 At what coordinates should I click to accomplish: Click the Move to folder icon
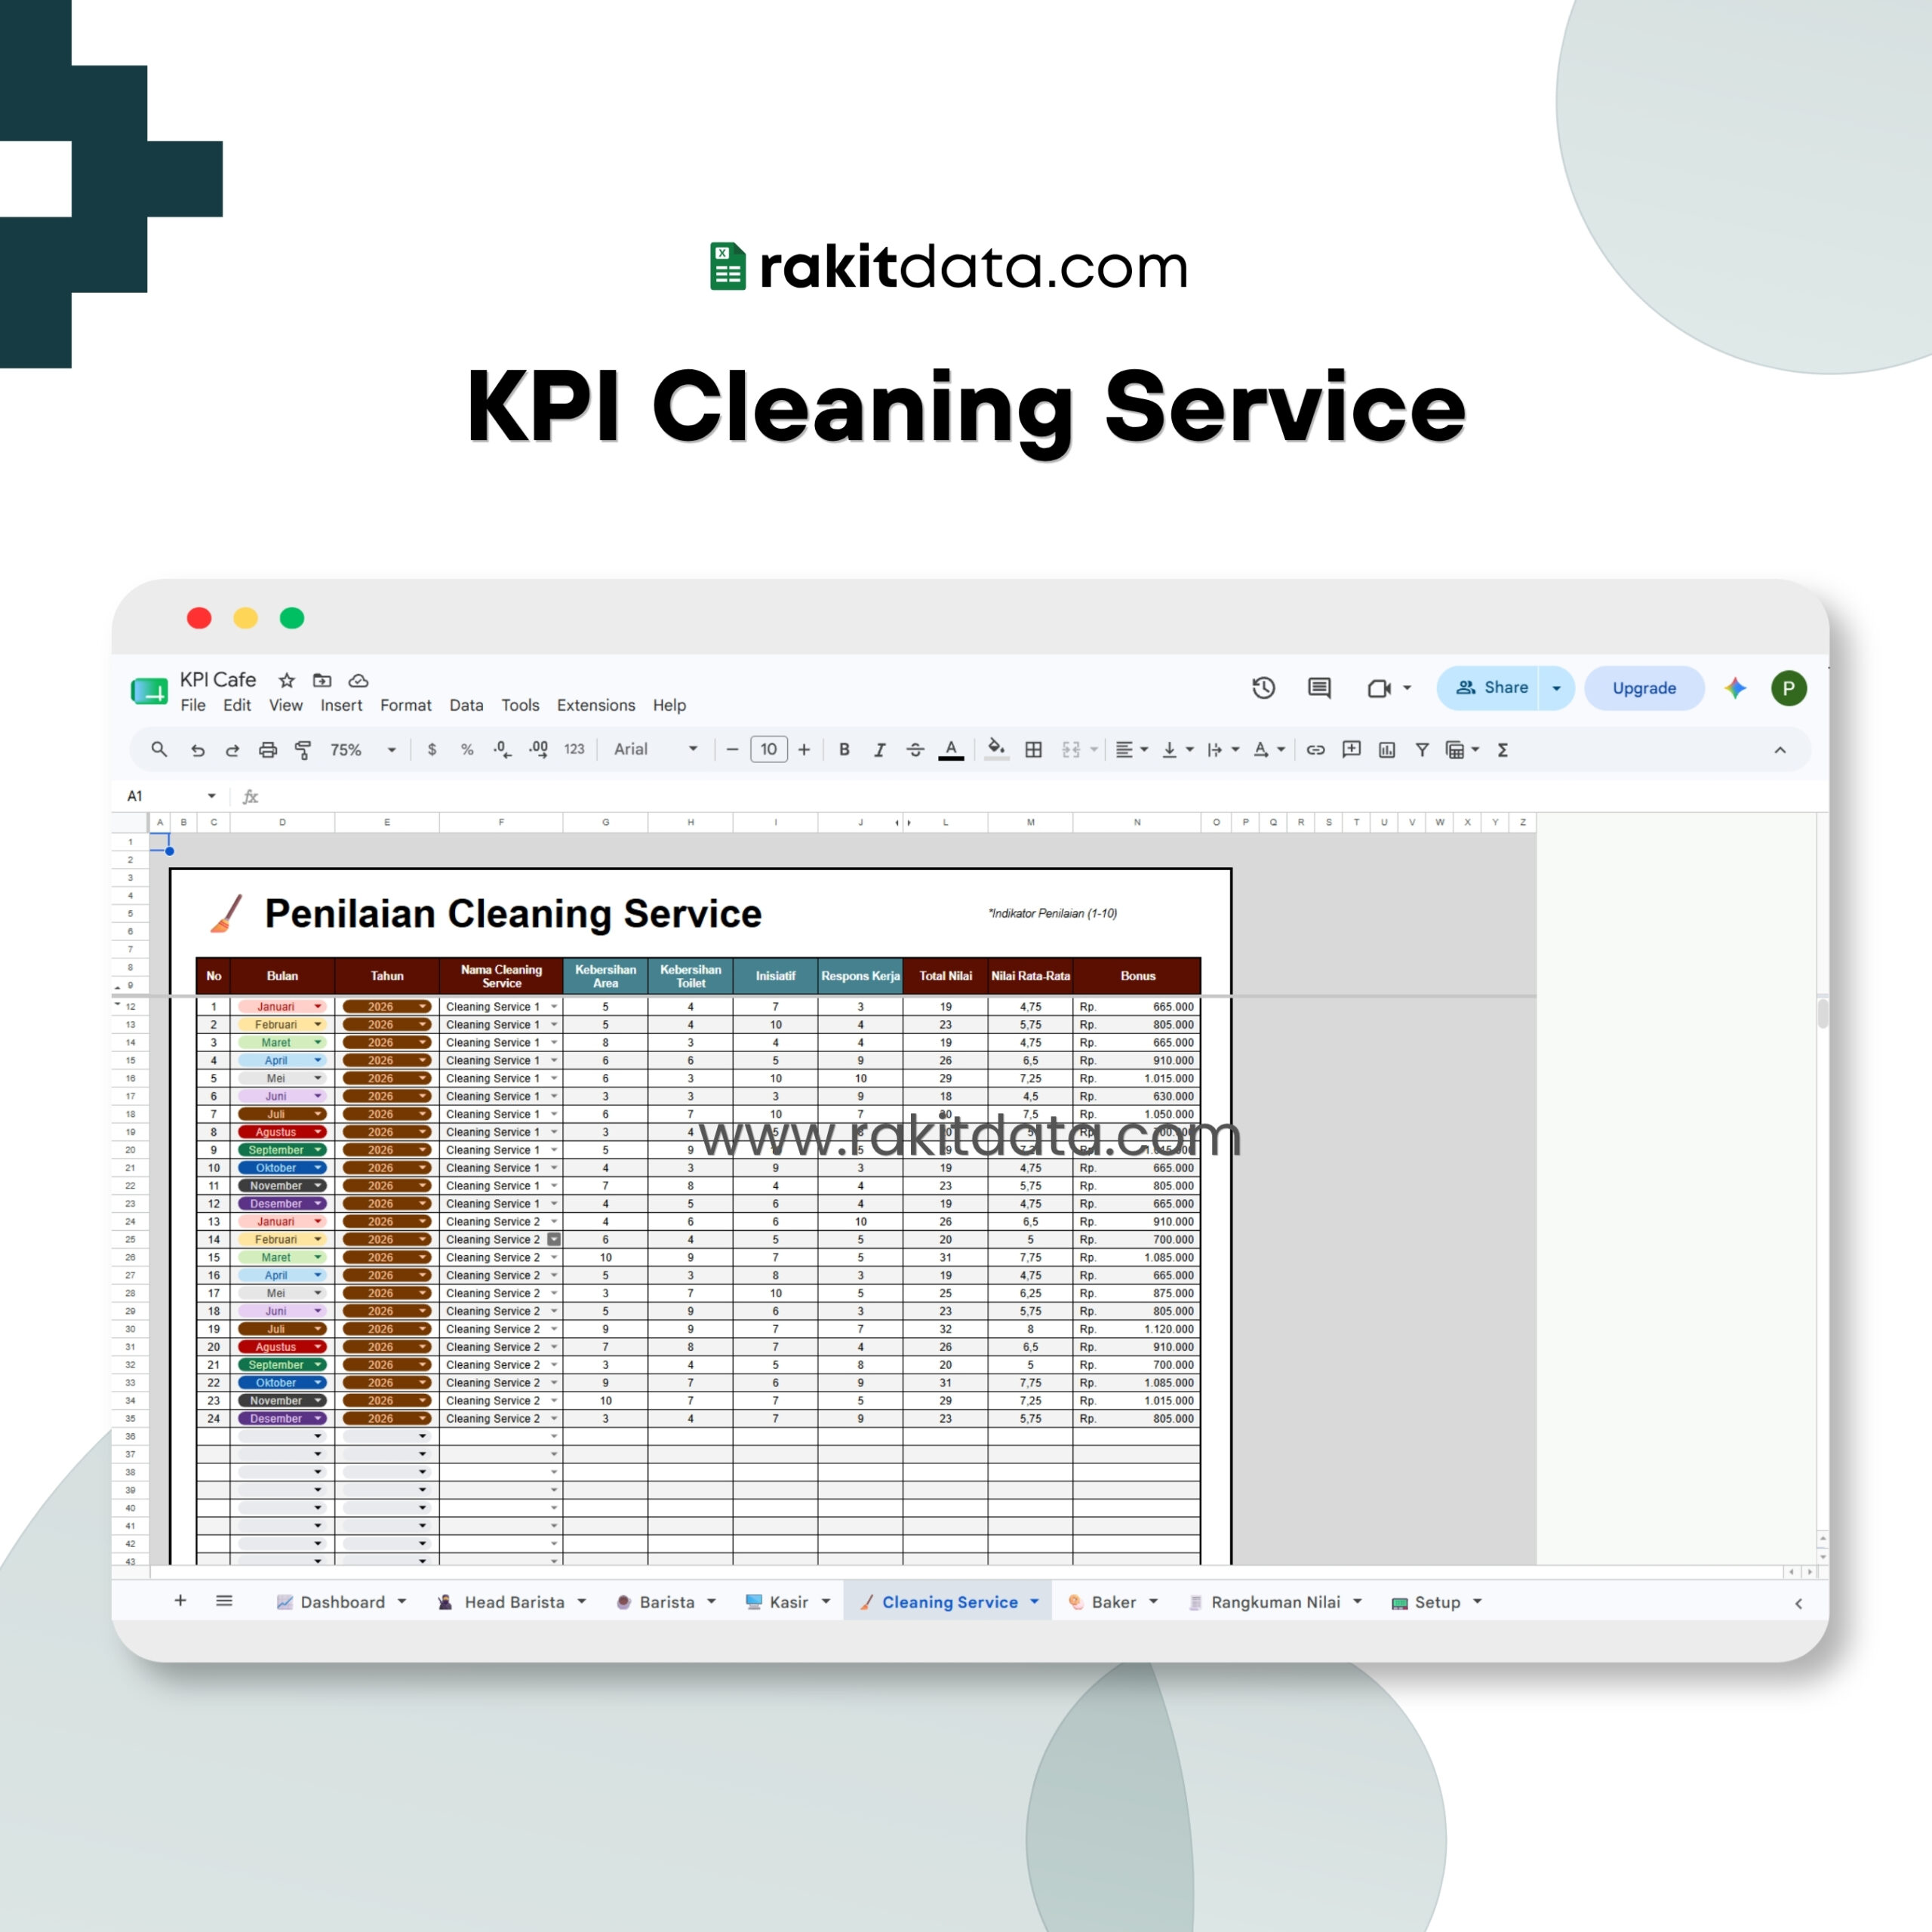322,680
